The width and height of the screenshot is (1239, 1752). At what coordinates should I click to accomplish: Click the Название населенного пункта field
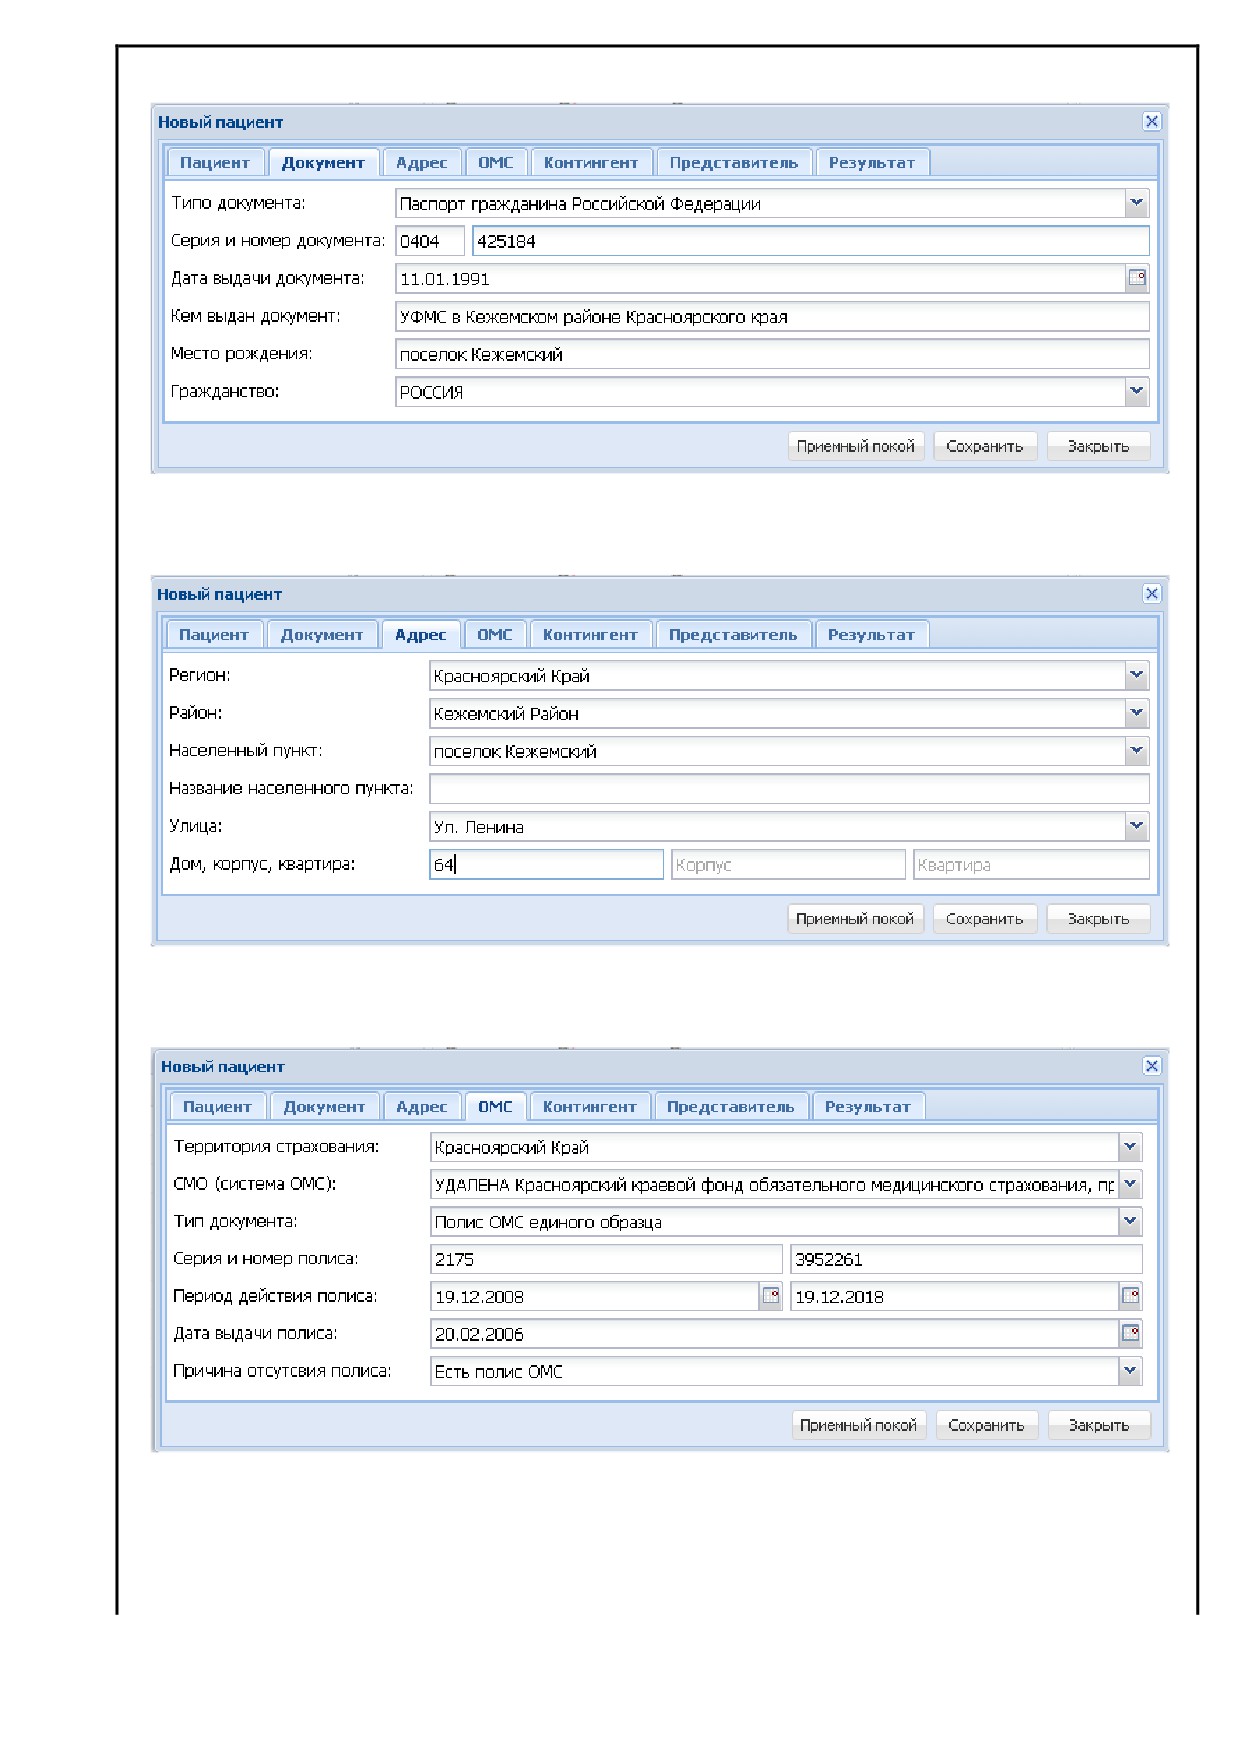pos(789,788)
